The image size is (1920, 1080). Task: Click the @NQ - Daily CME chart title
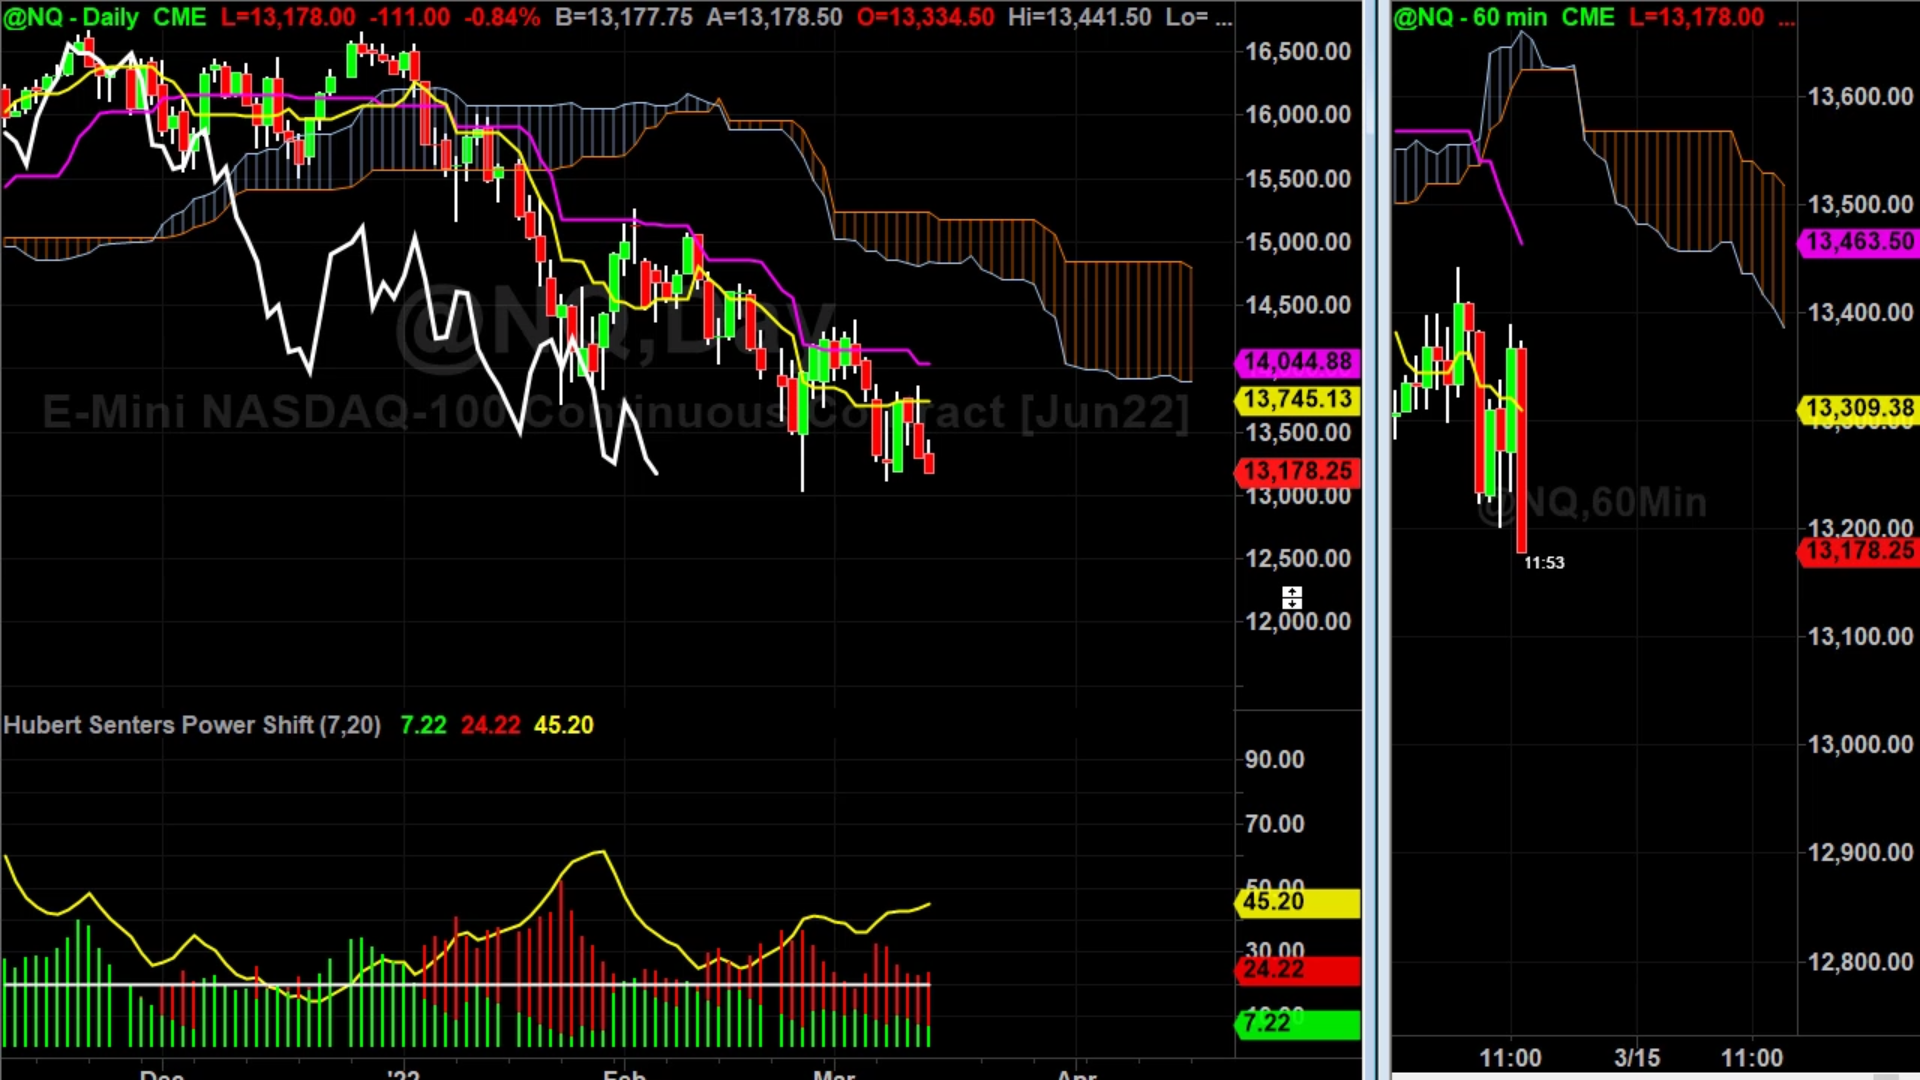[105, 17]
